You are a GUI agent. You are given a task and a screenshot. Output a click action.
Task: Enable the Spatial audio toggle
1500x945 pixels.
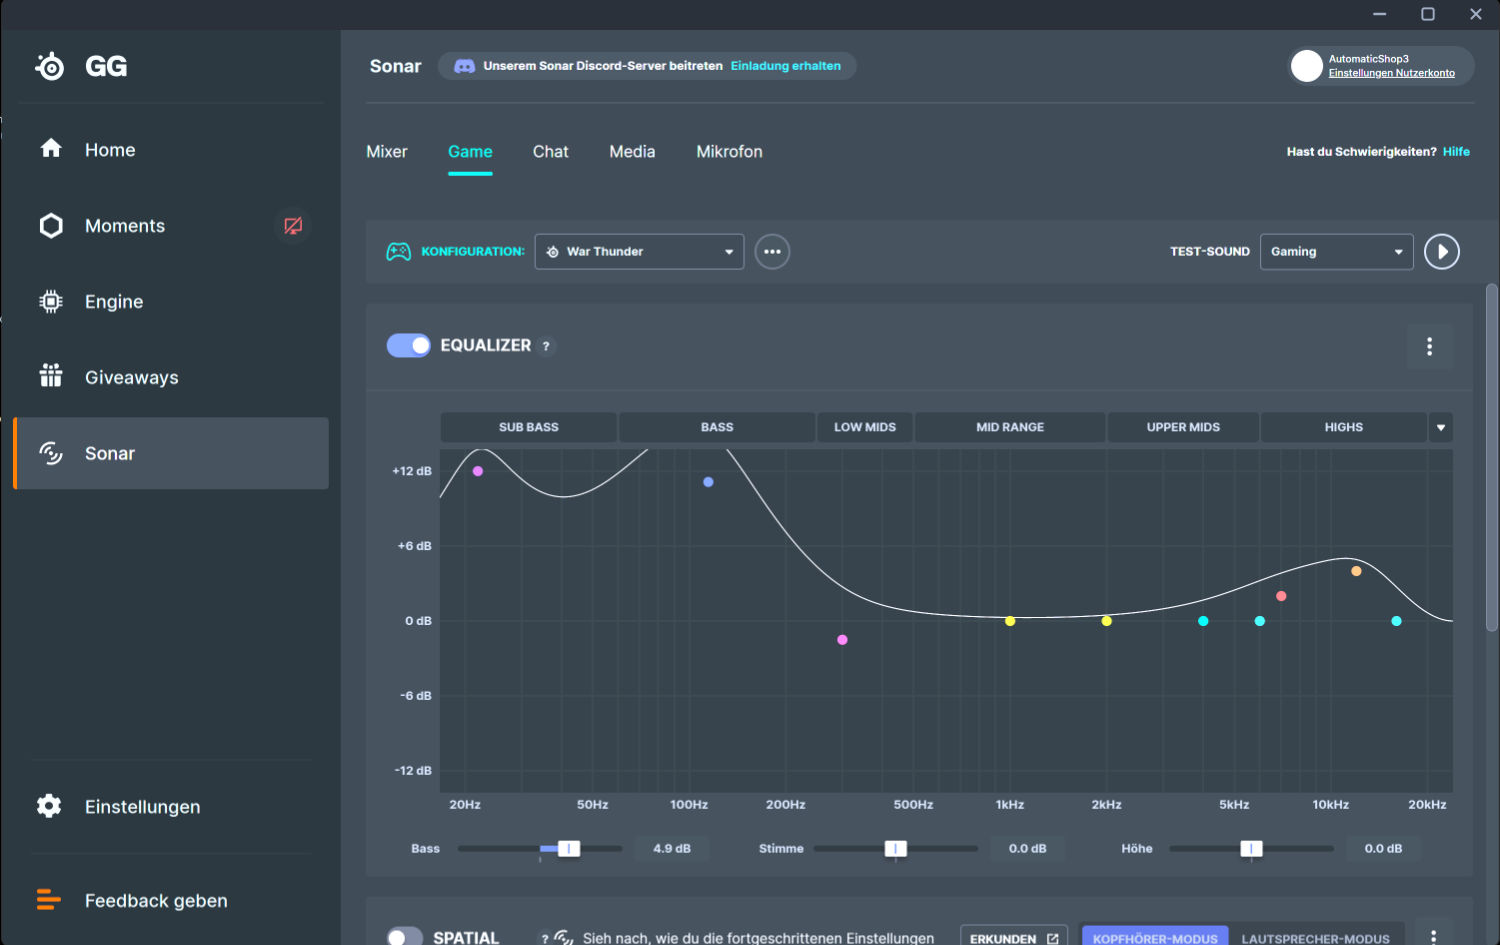pos(405,937)
